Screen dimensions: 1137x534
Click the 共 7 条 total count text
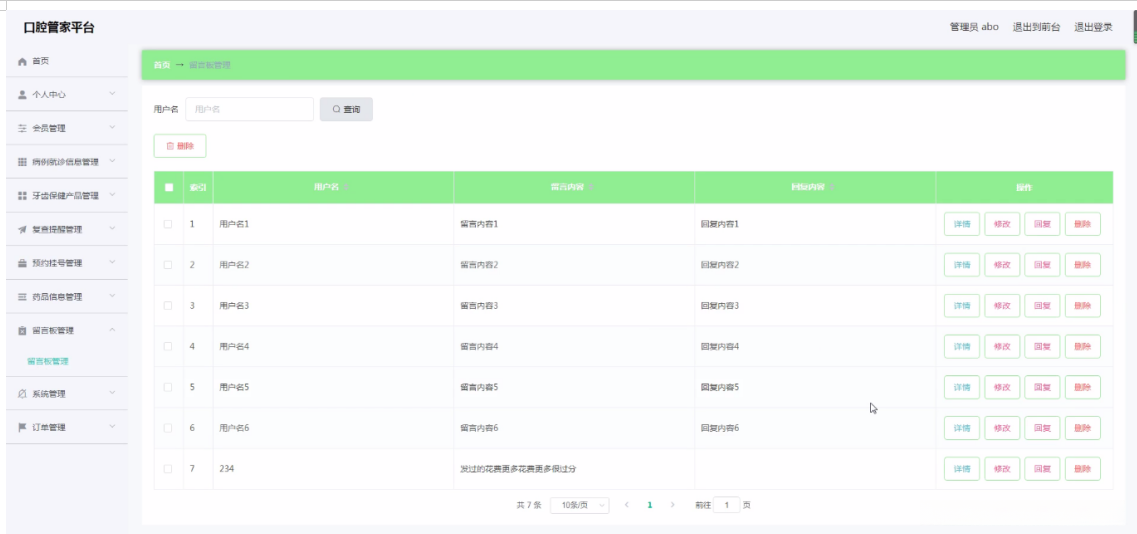pos(529,505)
